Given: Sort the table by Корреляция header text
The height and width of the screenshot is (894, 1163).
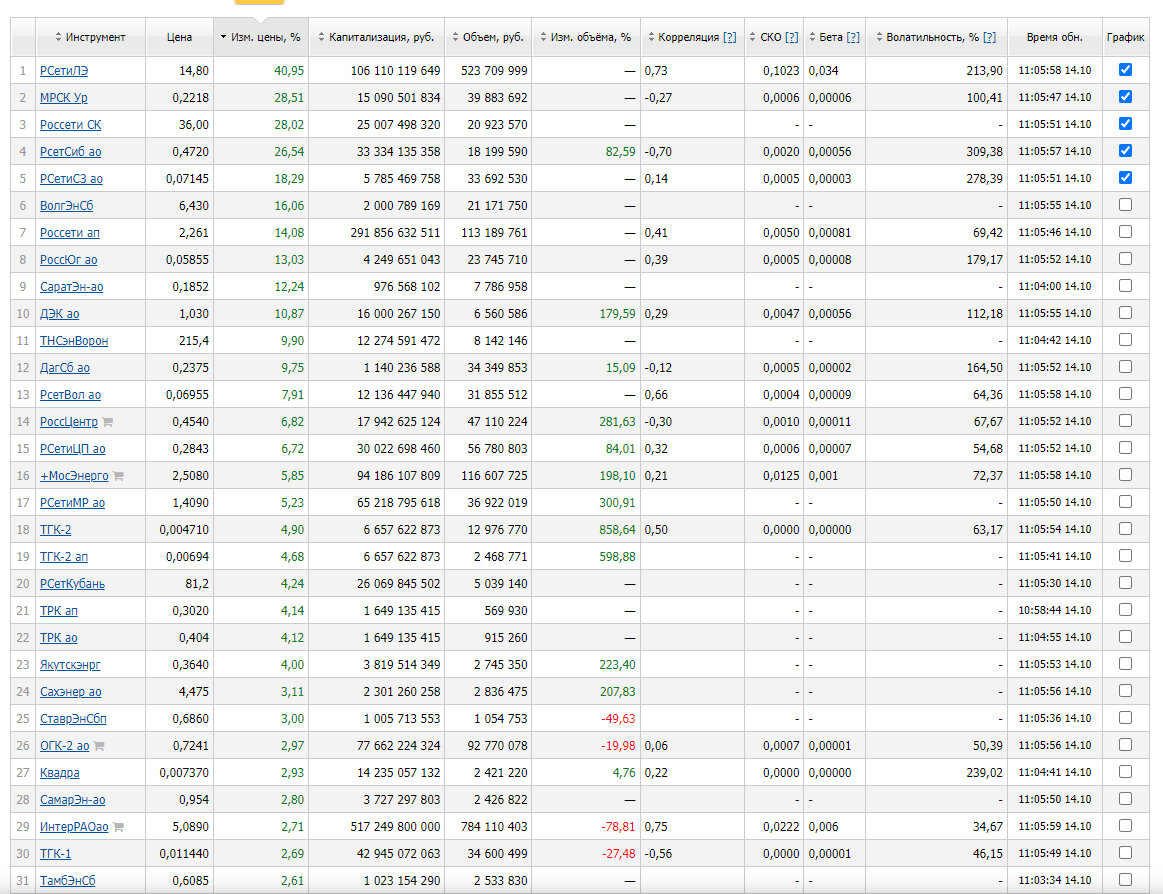Looking at the screenshot, I should pos(688,37).
